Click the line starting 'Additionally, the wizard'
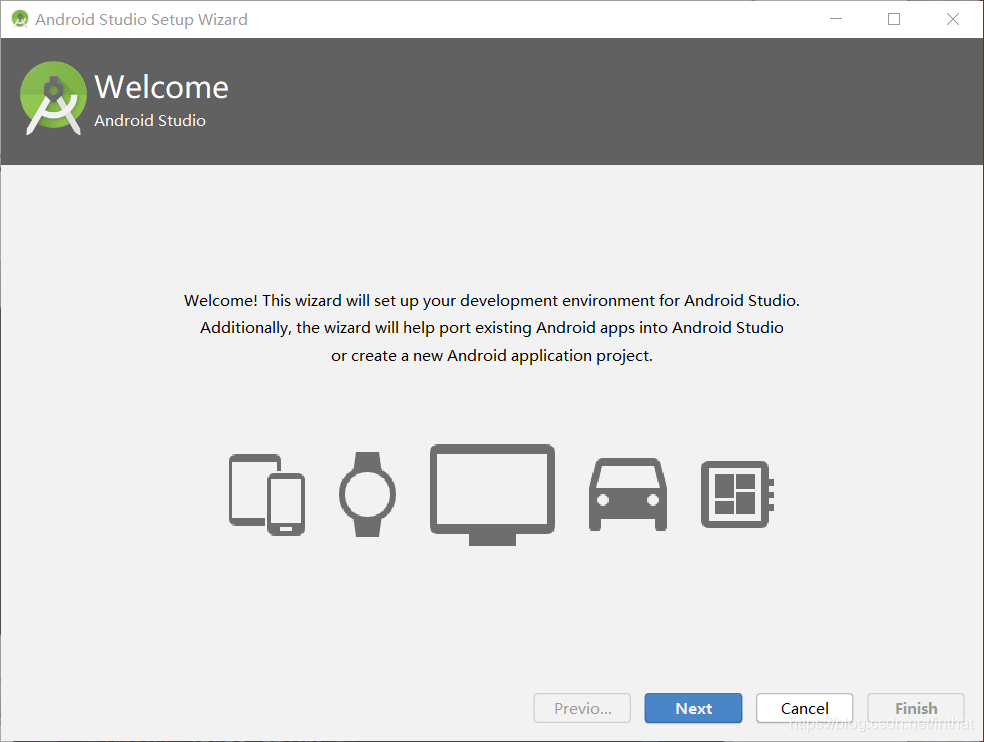The height and width of the screenshot is (742, 984). click(x=492, y=328)
